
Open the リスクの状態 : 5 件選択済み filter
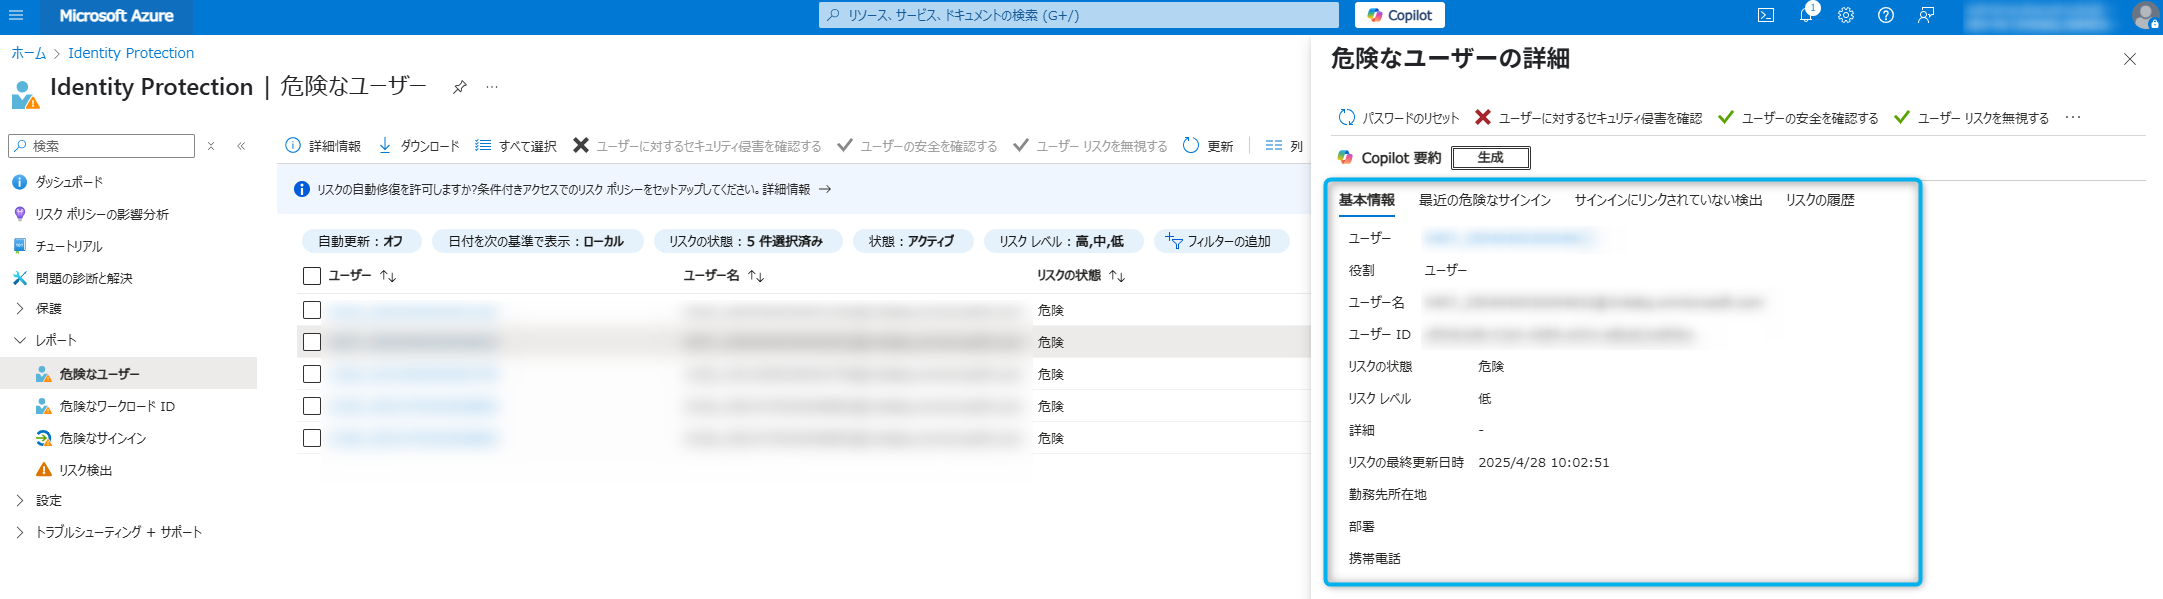tap(746, 241)
